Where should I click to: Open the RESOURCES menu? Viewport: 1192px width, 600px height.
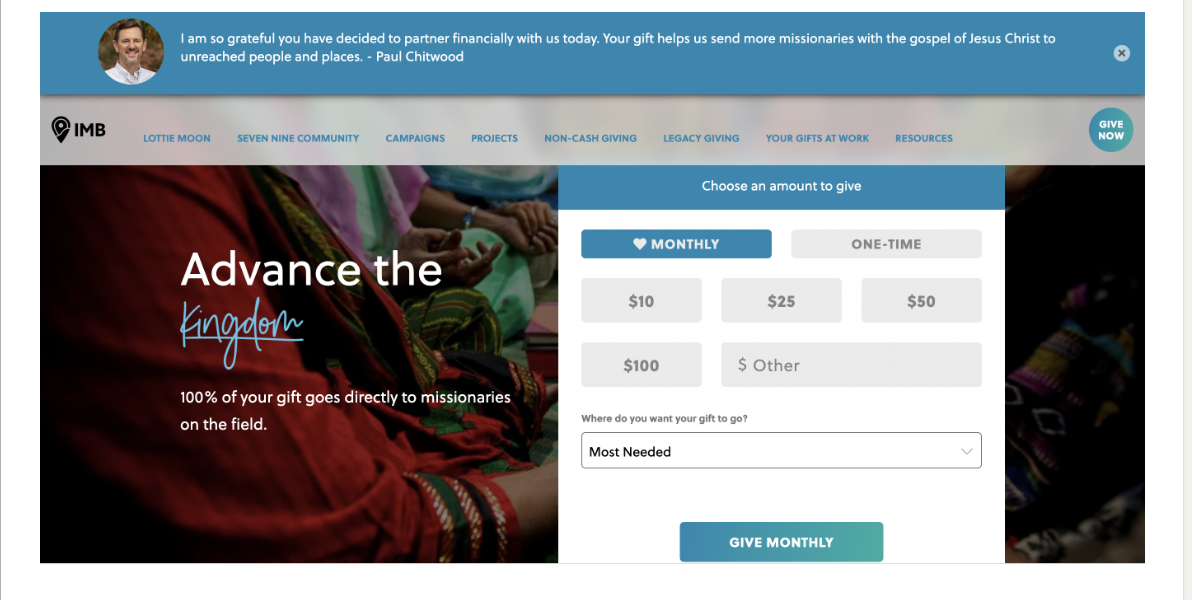[x=923, y=138]
